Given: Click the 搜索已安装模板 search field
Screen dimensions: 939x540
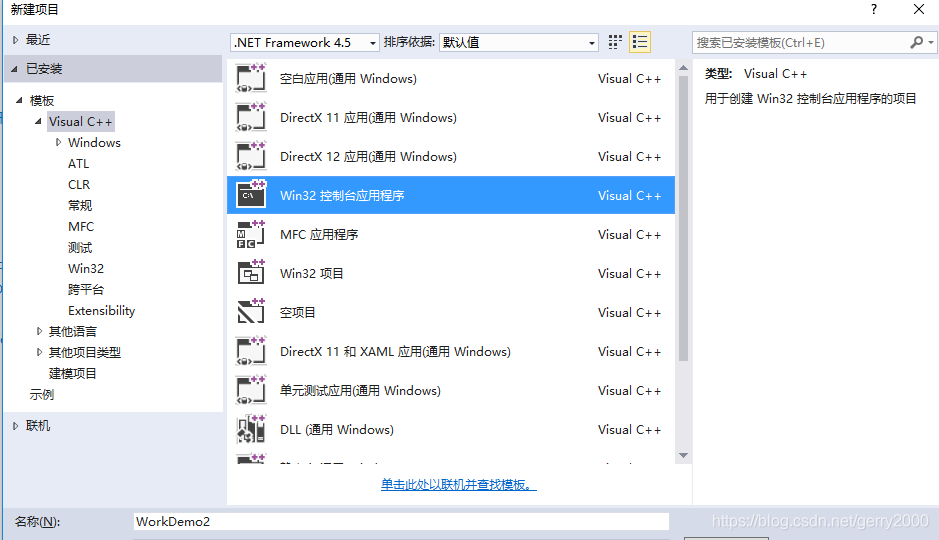Looking at the screenshot, I should pyautogui.click(x=802, y=43).
